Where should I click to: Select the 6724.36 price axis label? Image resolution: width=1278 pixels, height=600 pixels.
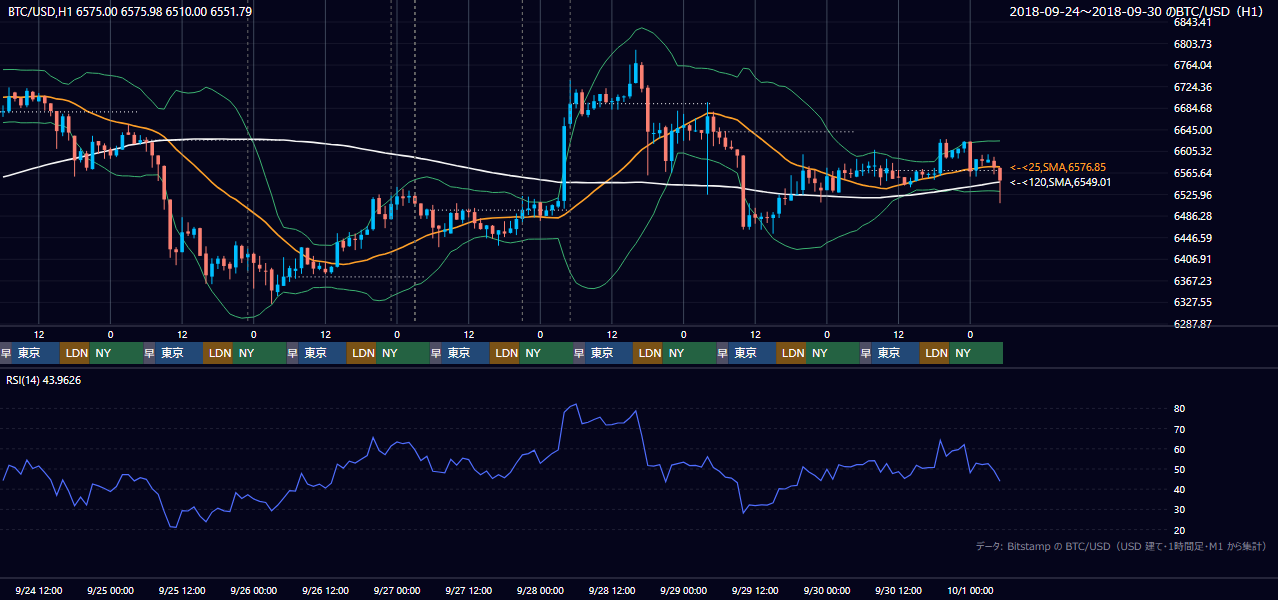click(x=1194, y=87)
